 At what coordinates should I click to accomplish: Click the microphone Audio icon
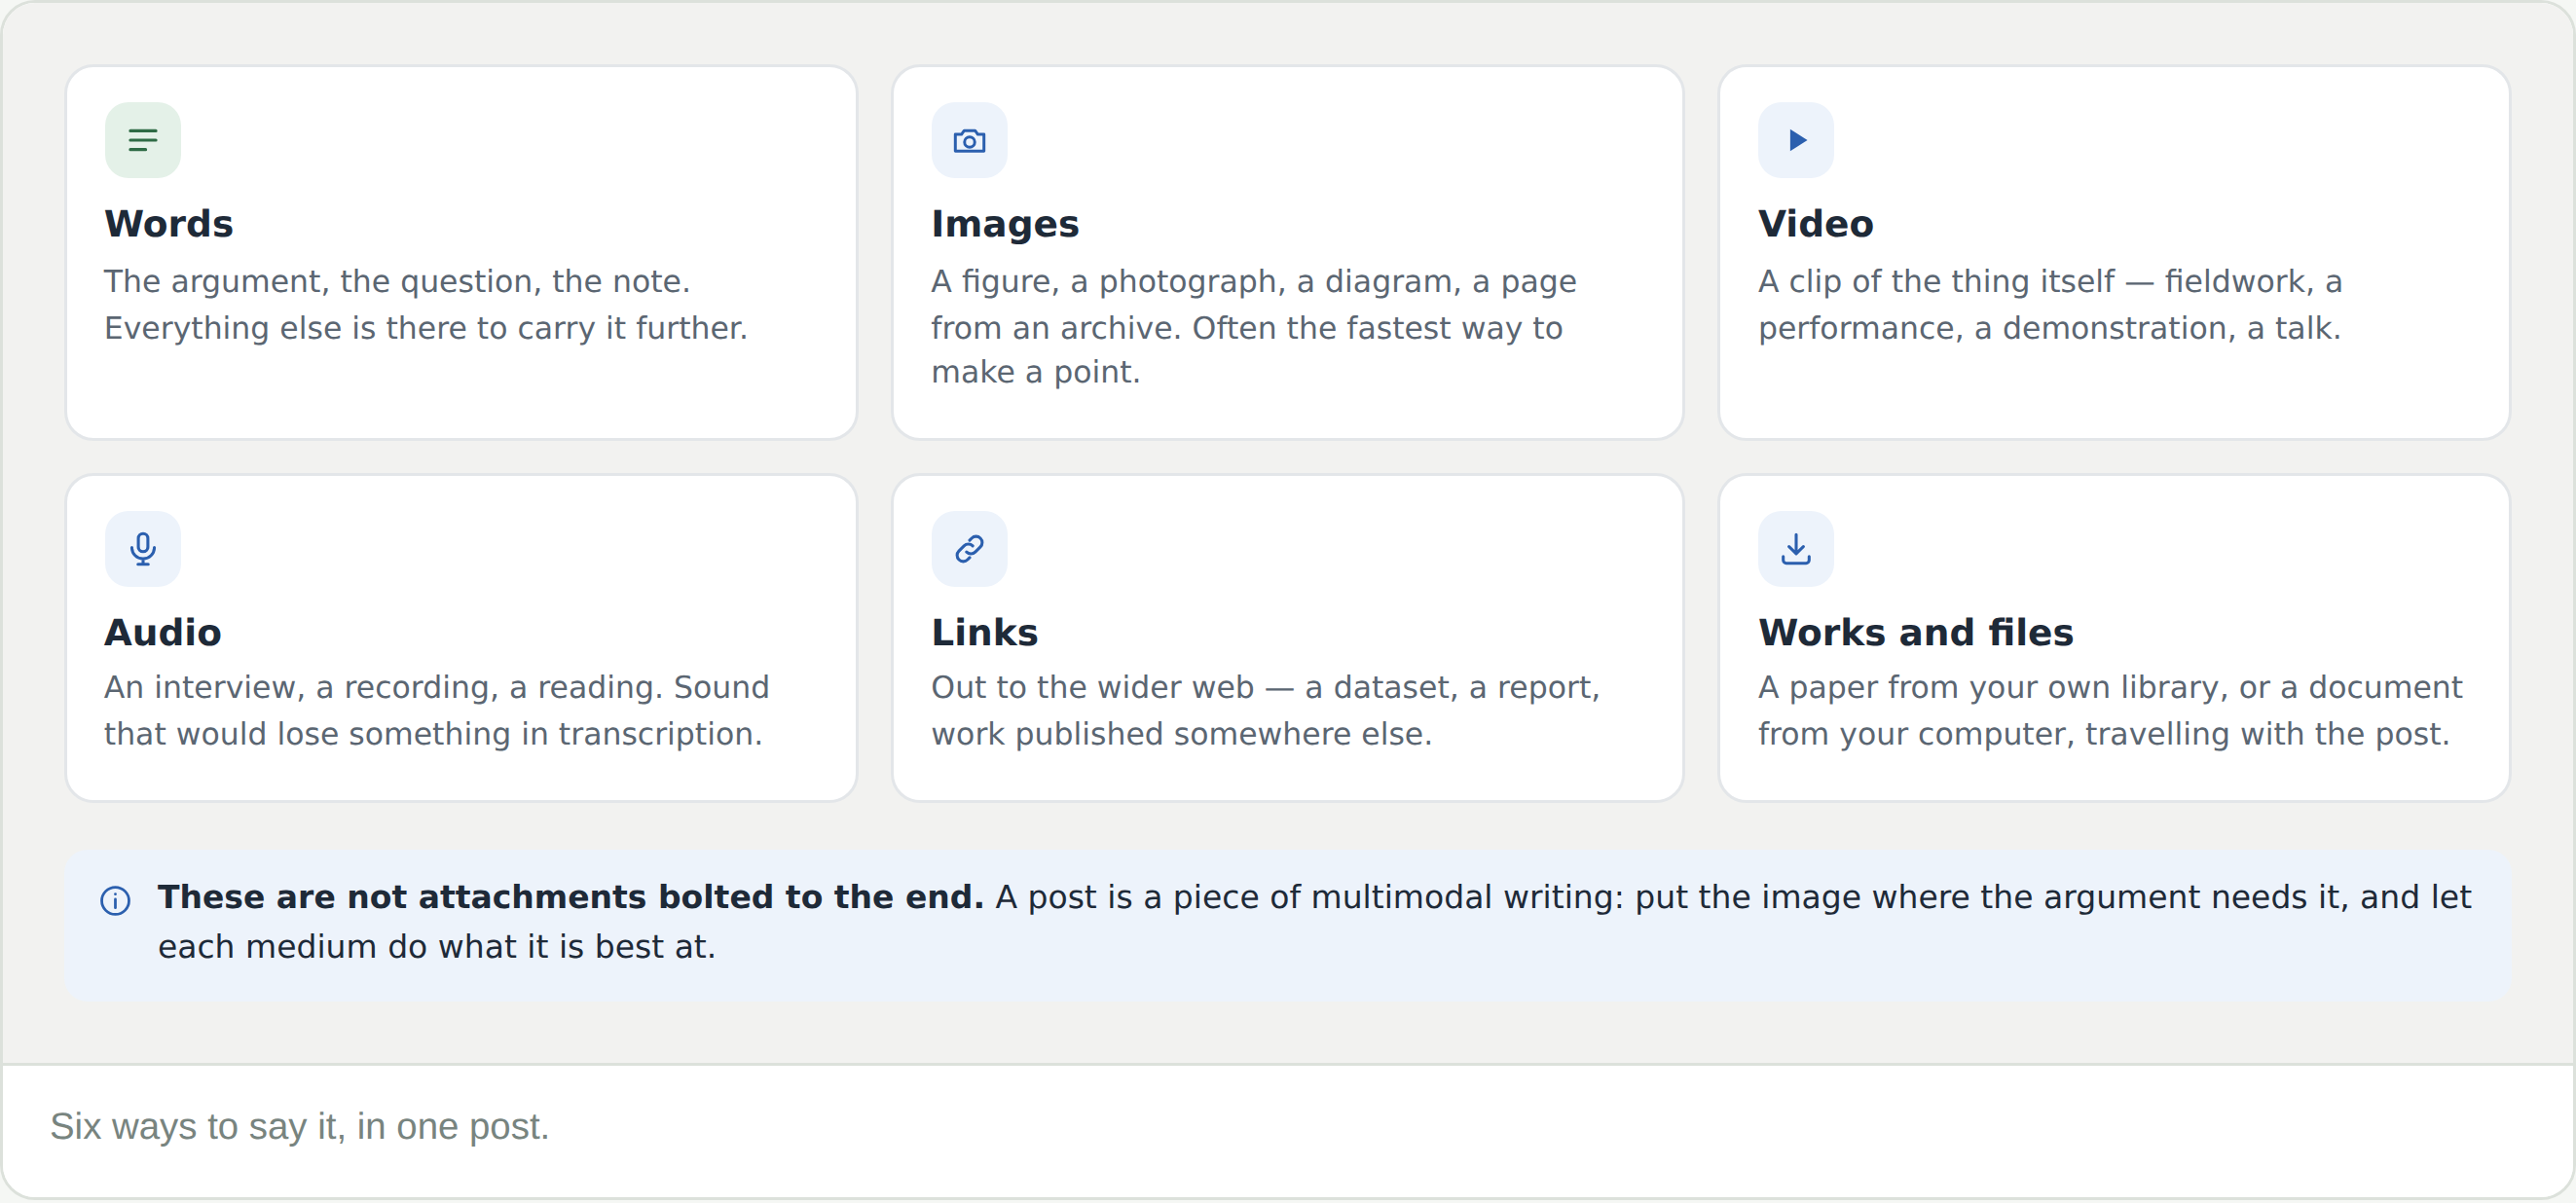pyautogui.click(x=143, y=549)
